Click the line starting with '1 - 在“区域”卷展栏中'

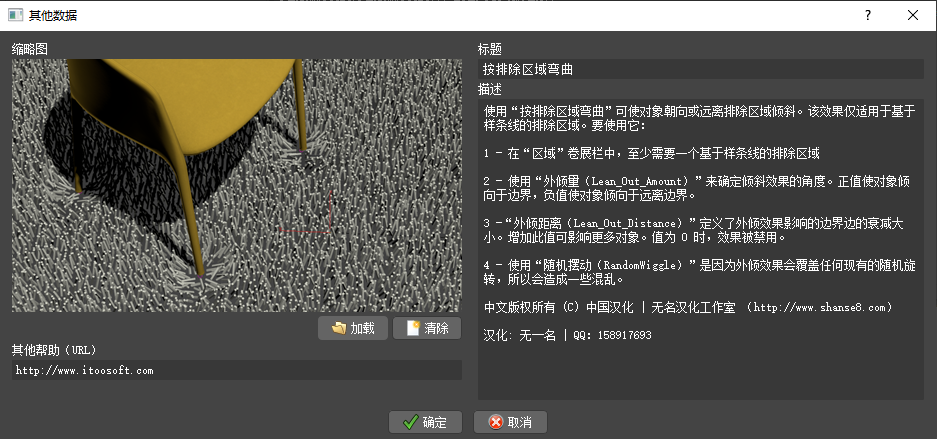[x=651, y=154]
